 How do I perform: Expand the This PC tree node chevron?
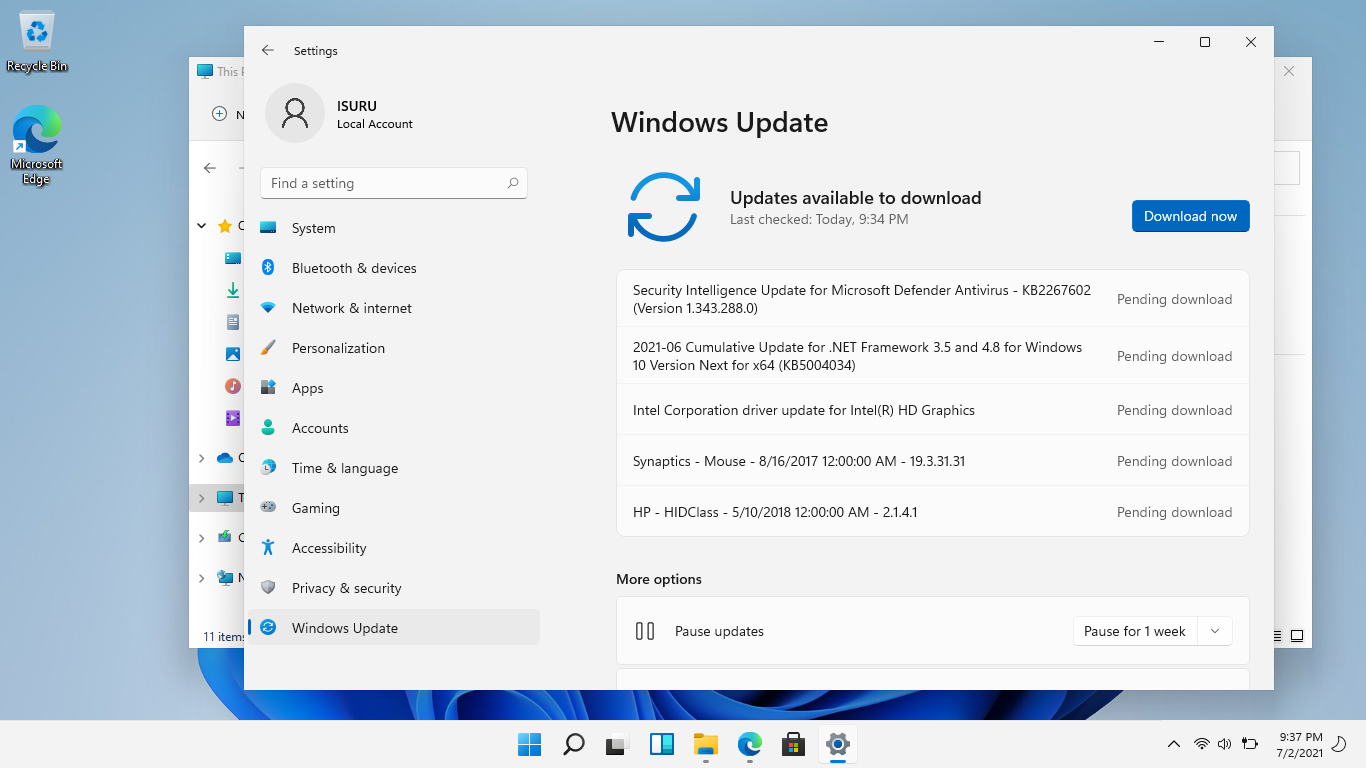202,498
